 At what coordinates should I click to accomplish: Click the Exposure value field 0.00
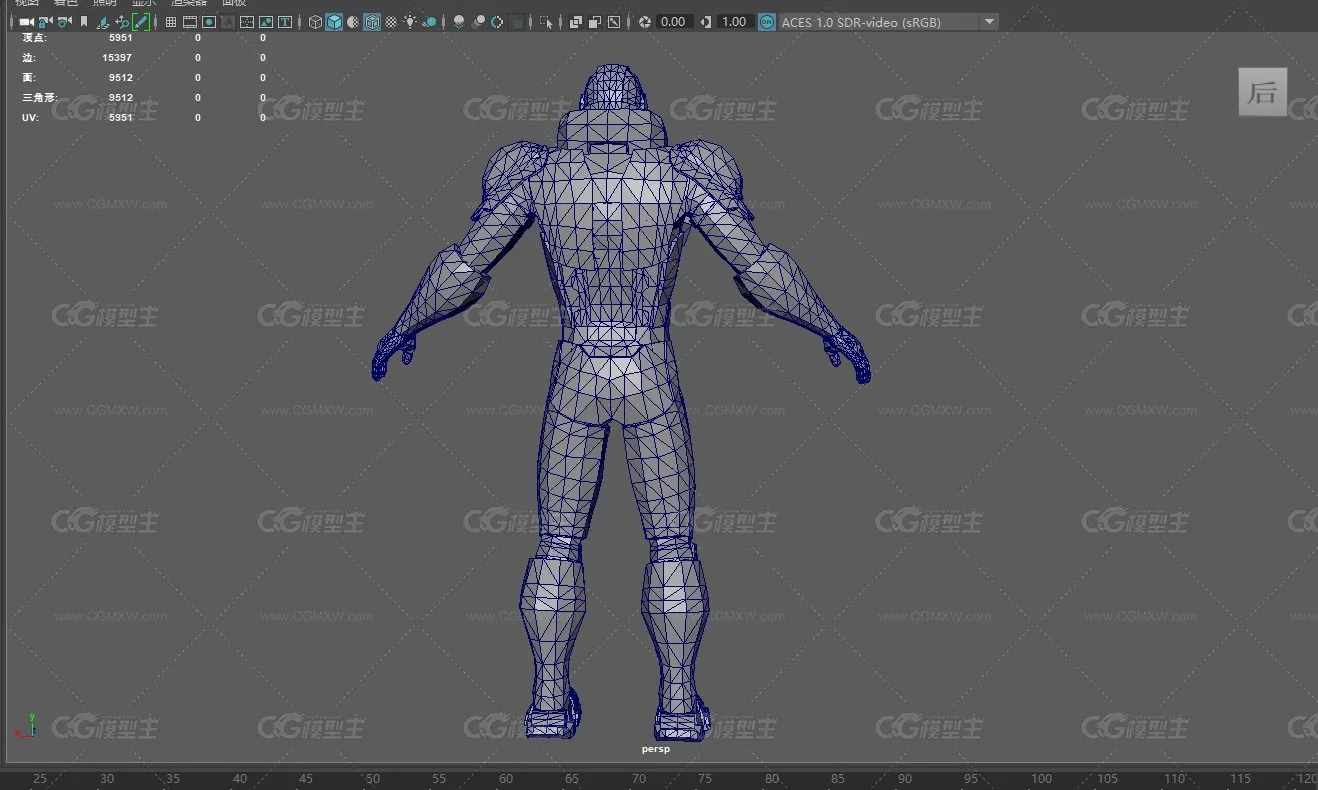click(673, 22)
